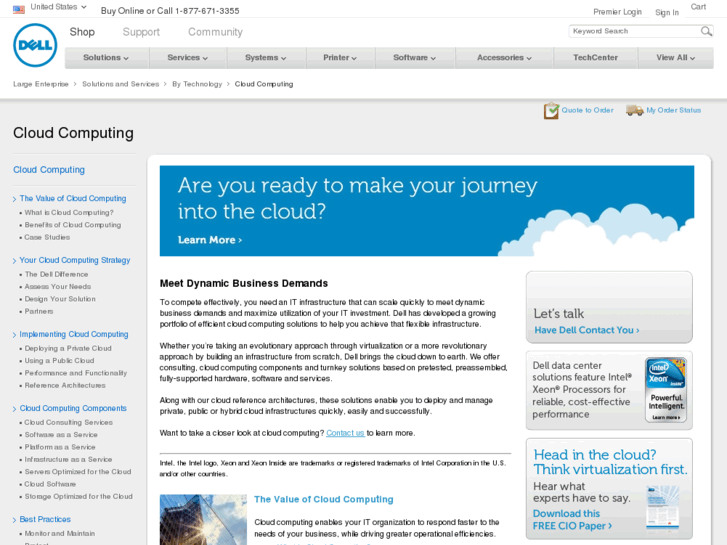The image size is (727, 545).
Task: Expand the Services menu
Action: pyautogui.click(x=188, y=58)
